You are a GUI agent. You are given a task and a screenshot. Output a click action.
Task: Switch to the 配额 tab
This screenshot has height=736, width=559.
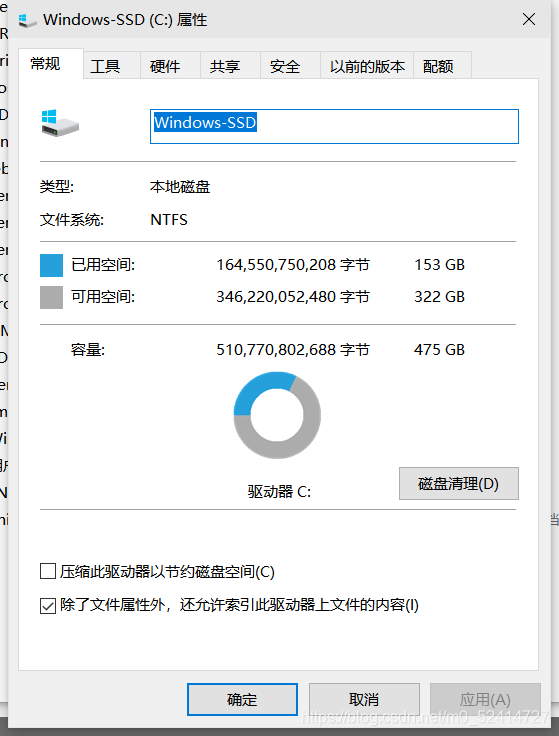tap(442, 66)
